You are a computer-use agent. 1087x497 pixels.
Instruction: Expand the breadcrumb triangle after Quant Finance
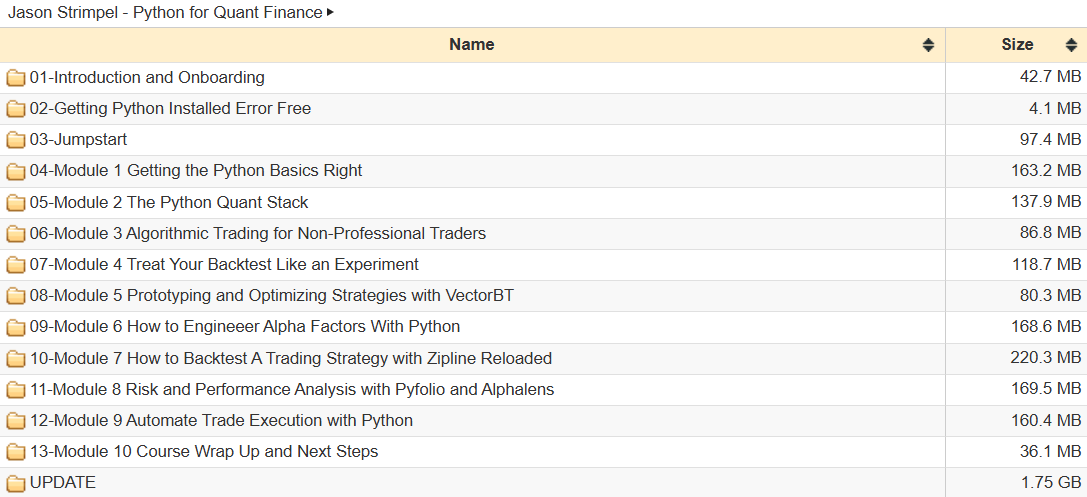click(x=330, y=12)
